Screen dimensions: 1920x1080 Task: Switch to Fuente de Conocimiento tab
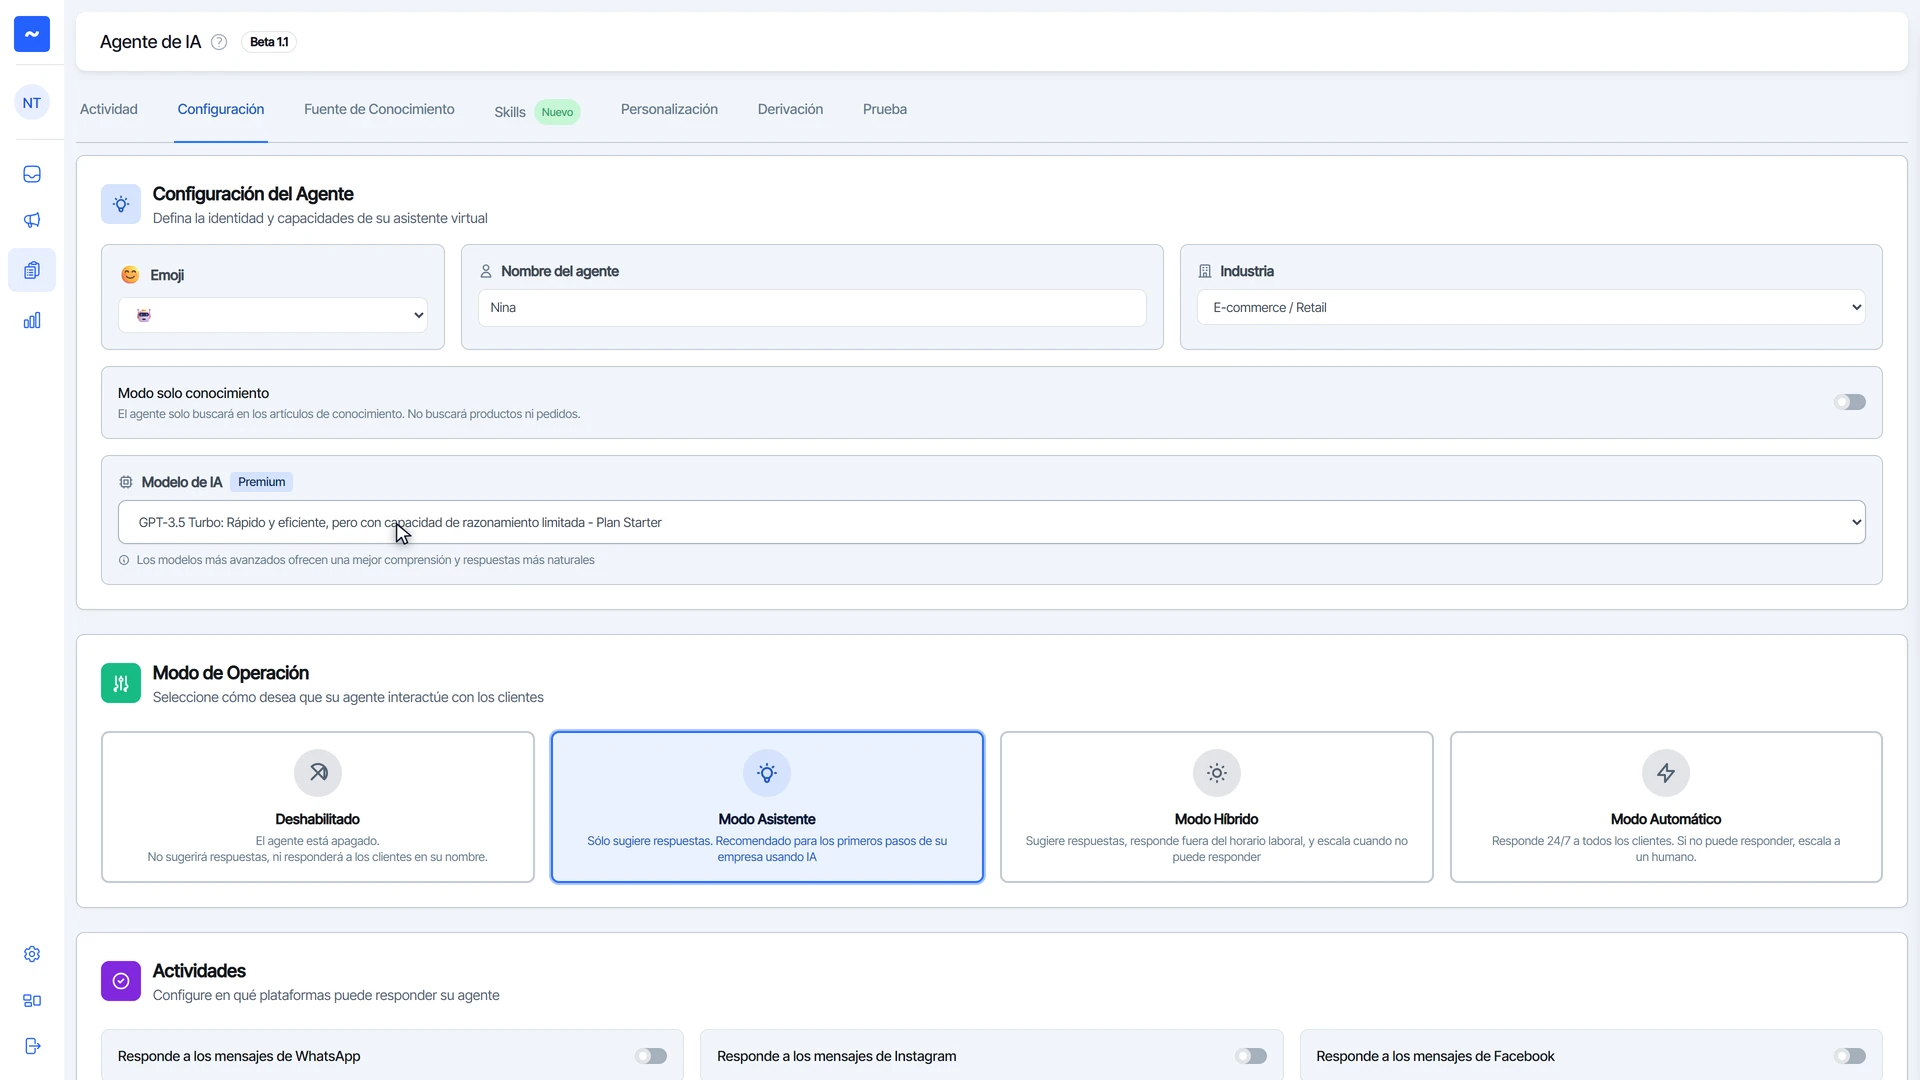coord(379,109)
